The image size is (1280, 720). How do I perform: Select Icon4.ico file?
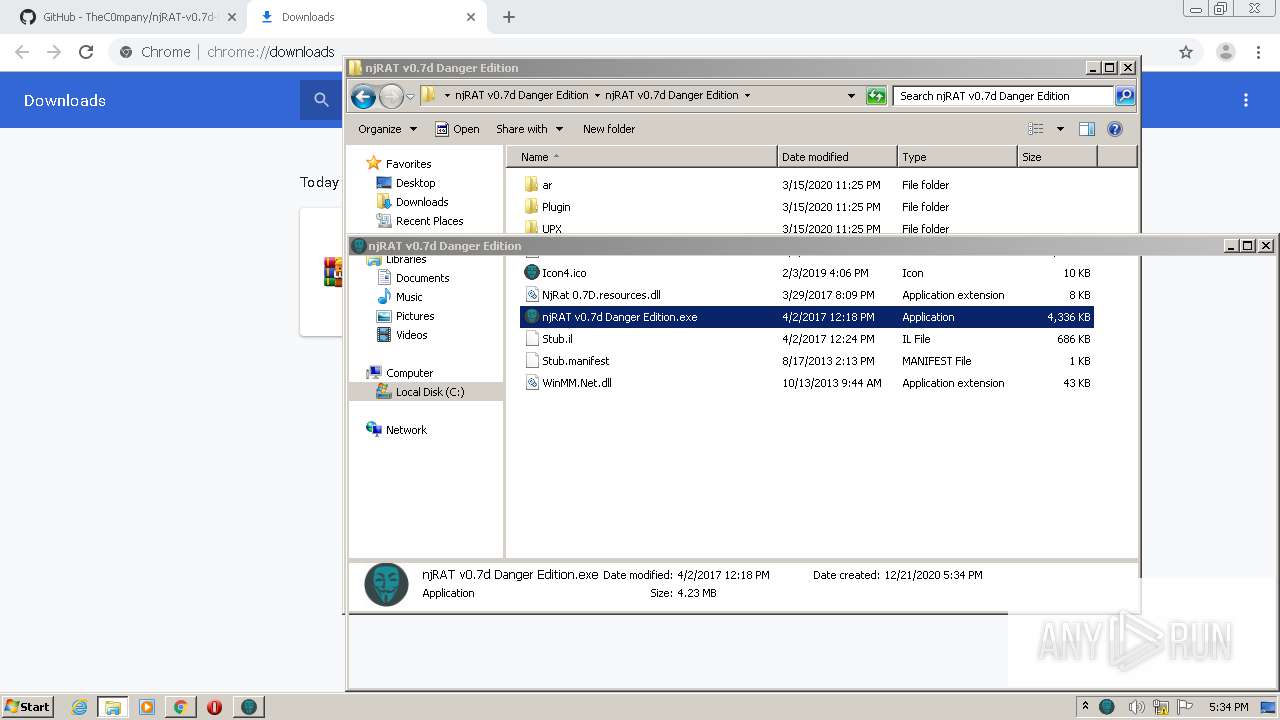[x=564, y=273]
